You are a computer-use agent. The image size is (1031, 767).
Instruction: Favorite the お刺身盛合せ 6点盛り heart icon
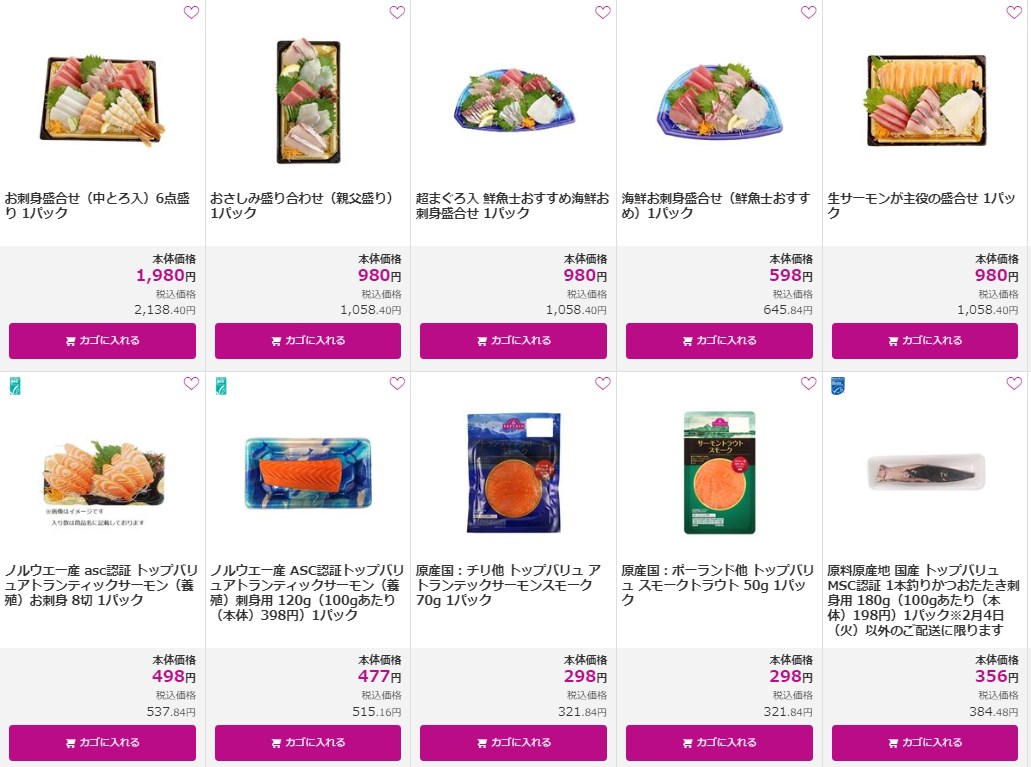click(x=191, y=12)
